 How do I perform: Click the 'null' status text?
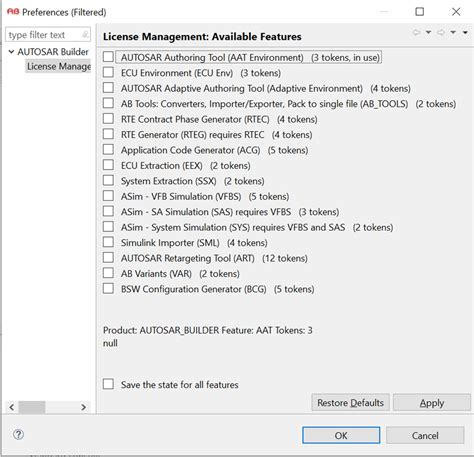110,343
